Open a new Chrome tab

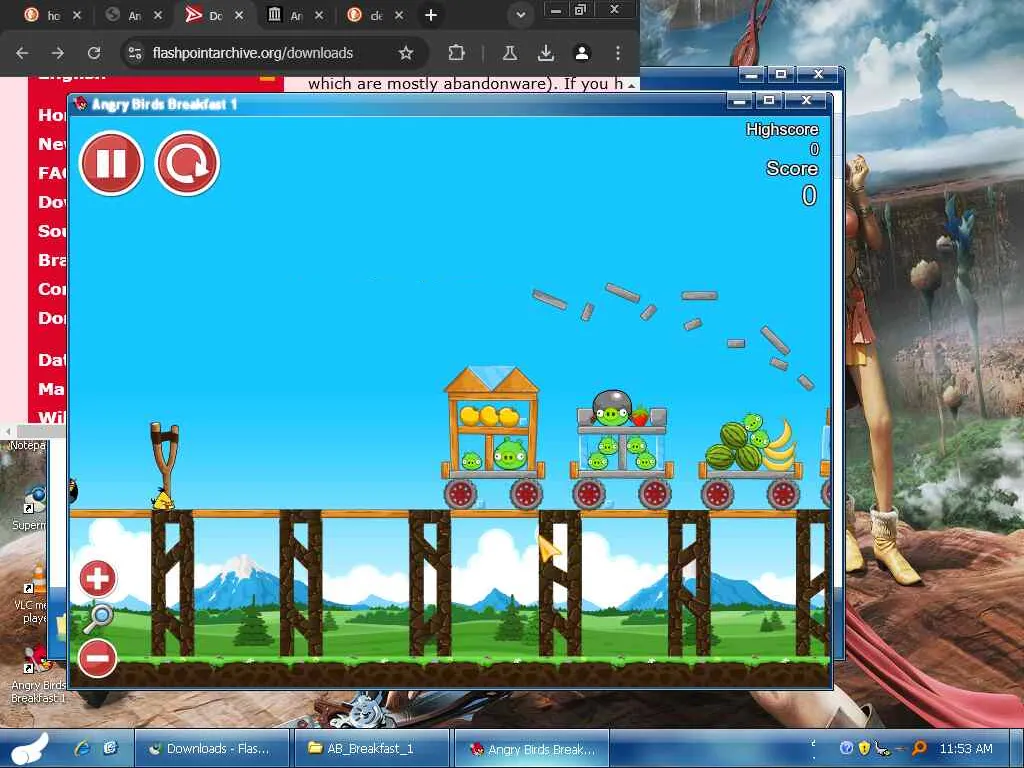(x=431, y=15)
